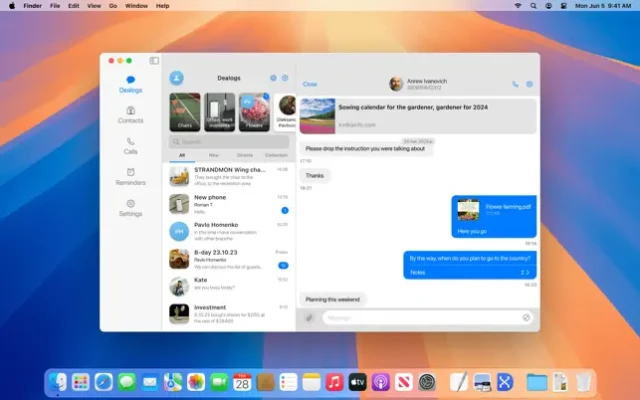Click the Wi-Fi status icon
This screenshot has height=400, width=640.
coord(518,6)
